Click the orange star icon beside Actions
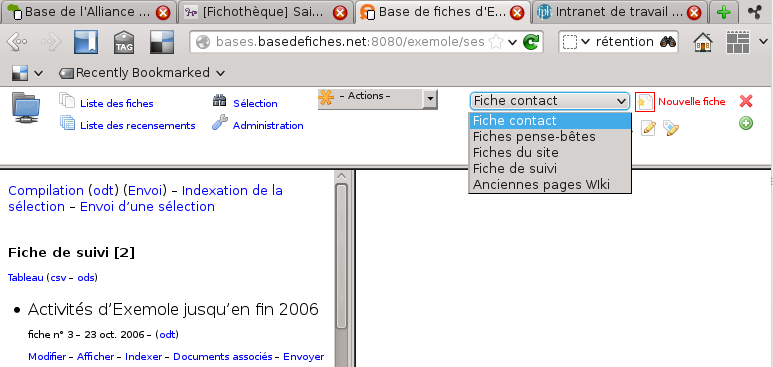 tap(326, 97)
